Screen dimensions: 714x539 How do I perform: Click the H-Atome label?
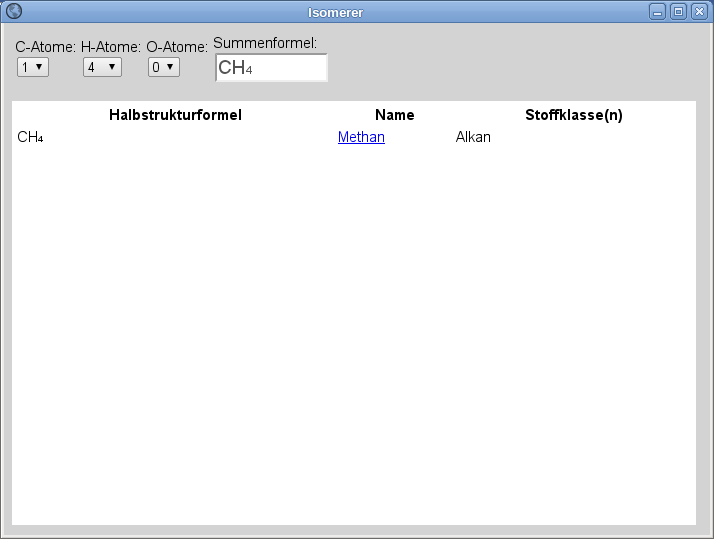click(x=110, y=47)
